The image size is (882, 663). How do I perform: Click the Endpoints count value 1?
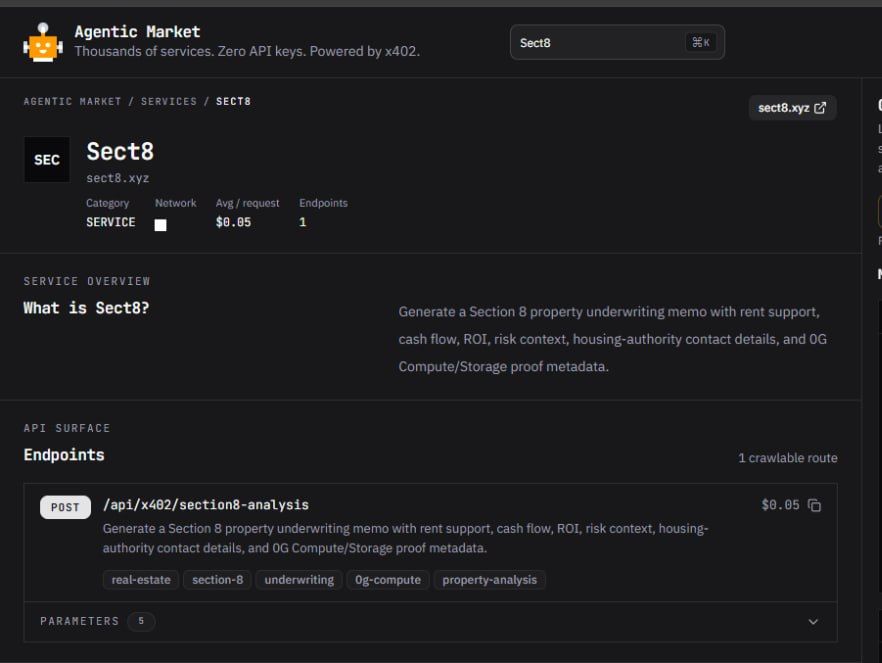pyautogui.click(x=303, y=222)
